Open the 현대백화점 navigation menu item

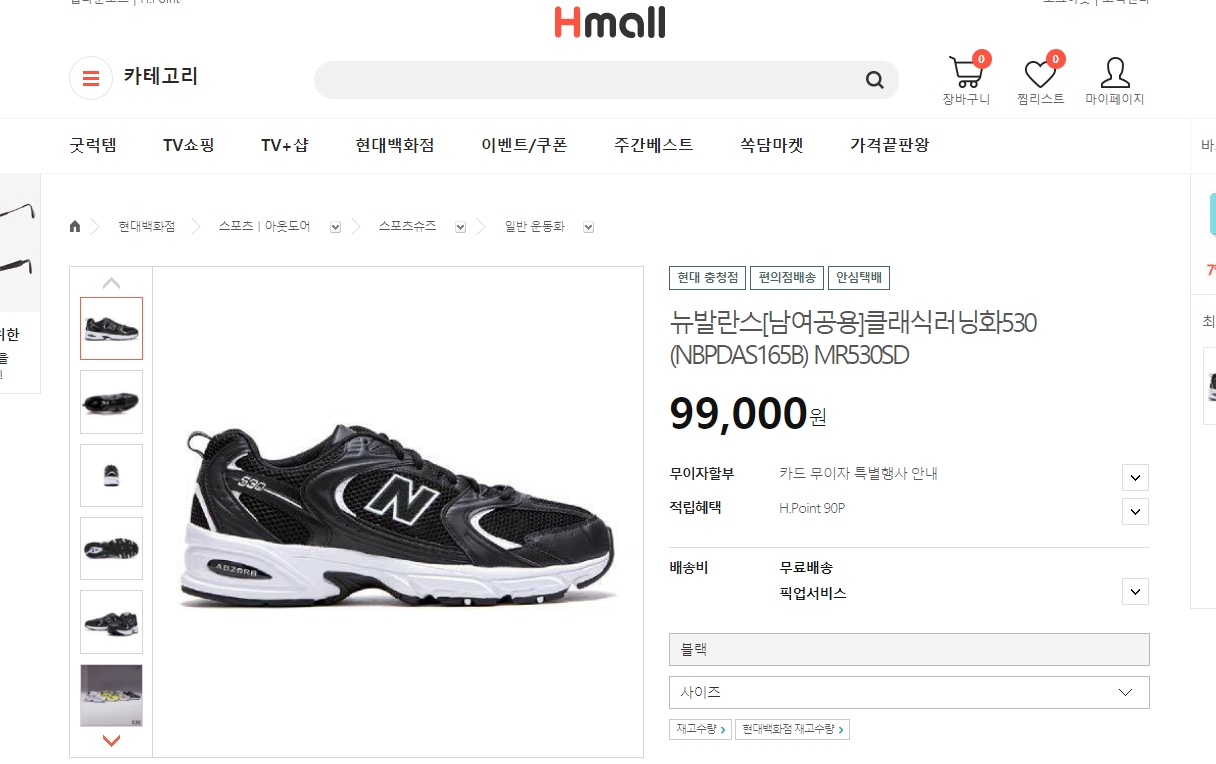(x=395, y=145)
